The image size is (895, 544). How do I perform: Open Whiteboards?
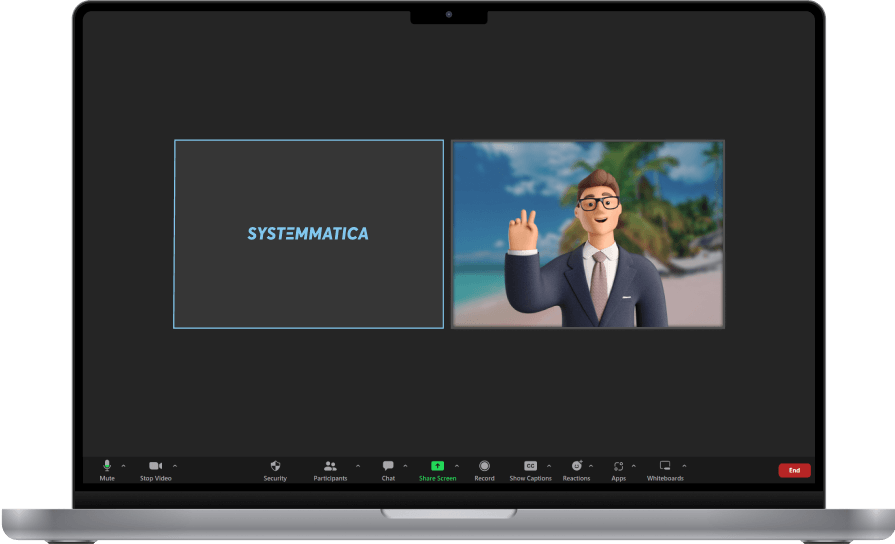click(665, 471)
